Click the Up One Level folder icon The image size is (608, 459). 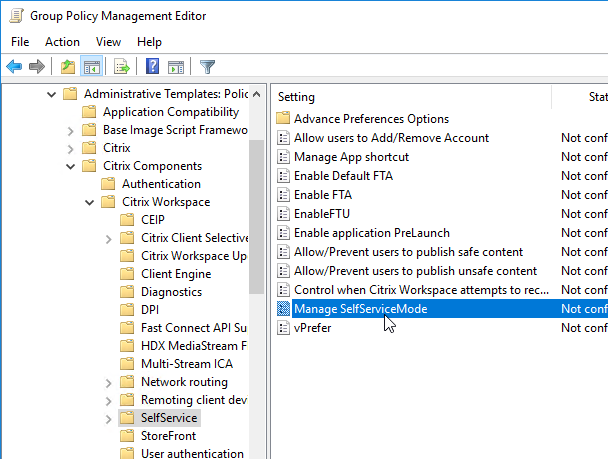(68, 67)
